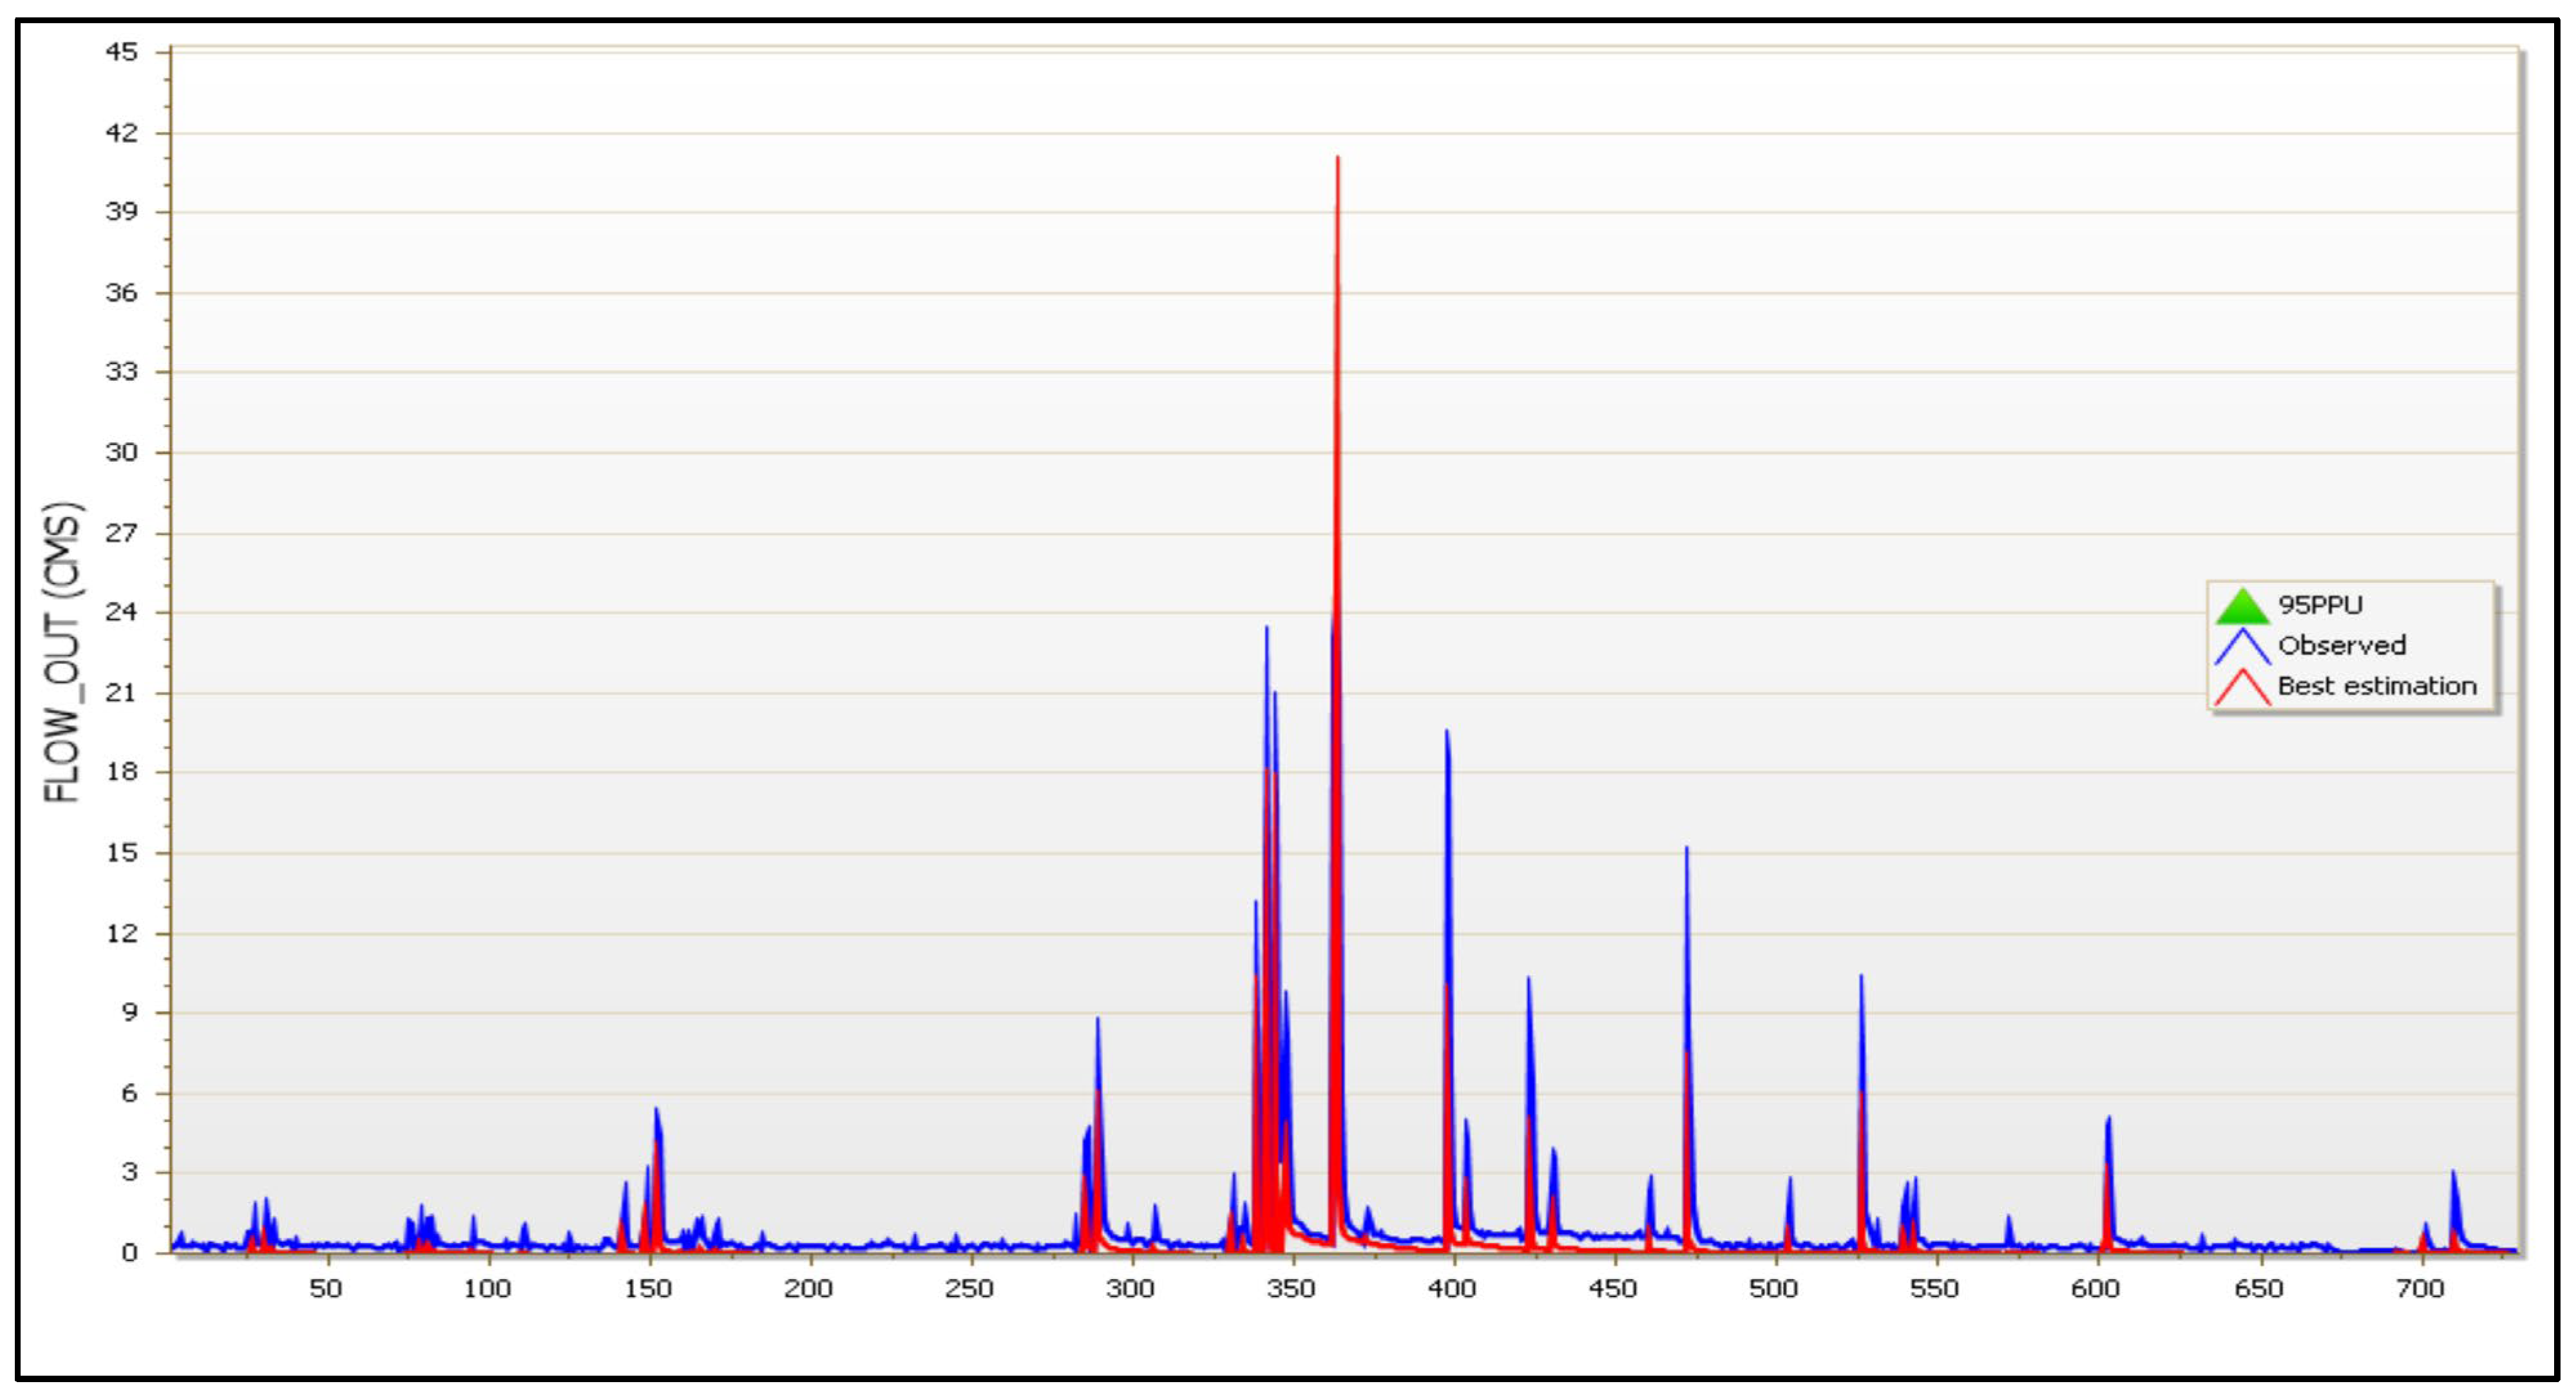Click the blue peak near x=470
The height and width of the screenshot is (1395, 2576).
click(x=1686, y=852)
